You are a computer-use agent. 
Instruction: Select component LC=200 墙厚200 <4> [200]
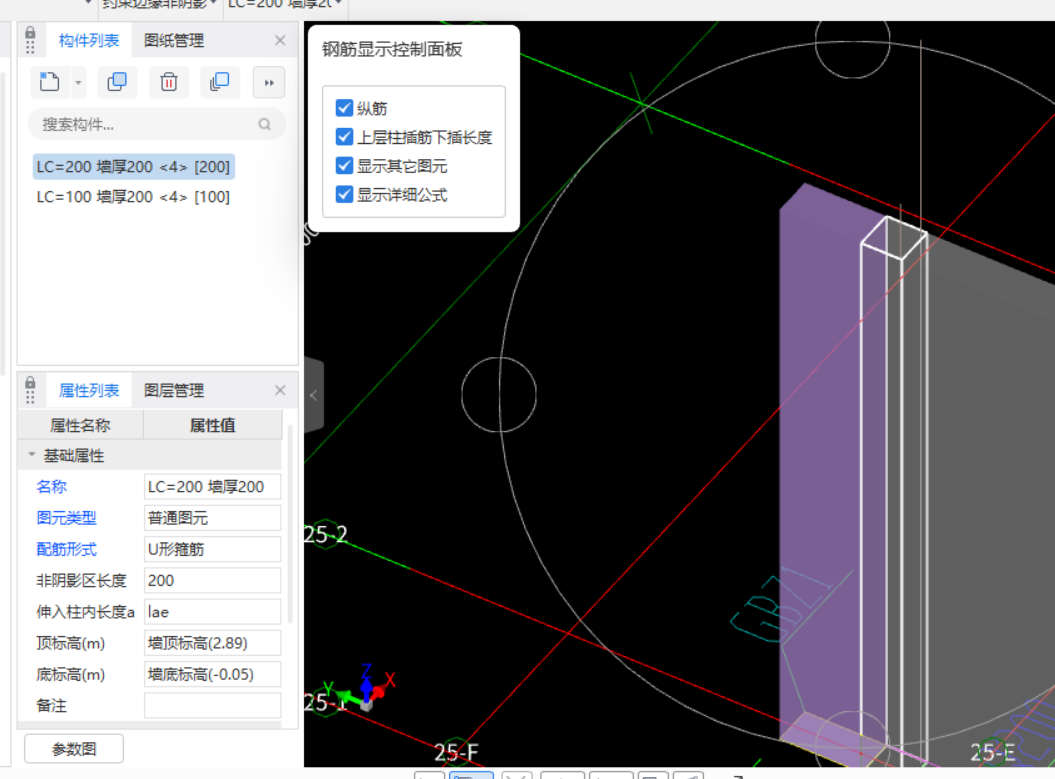point(133,167)
